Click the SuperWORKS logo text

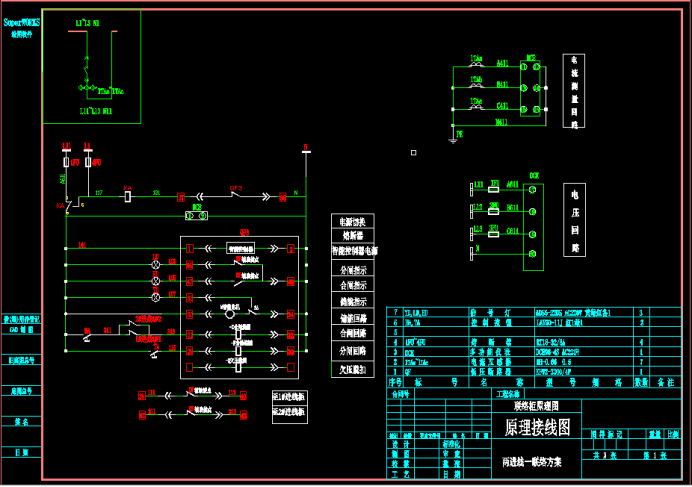(22, 22)
